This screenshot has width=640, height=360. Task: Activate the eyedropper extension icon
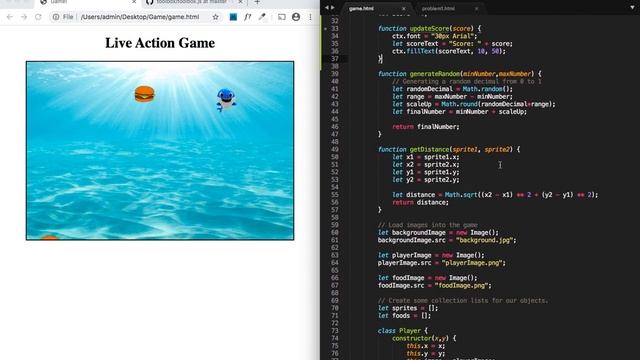[x=262, y=17]
